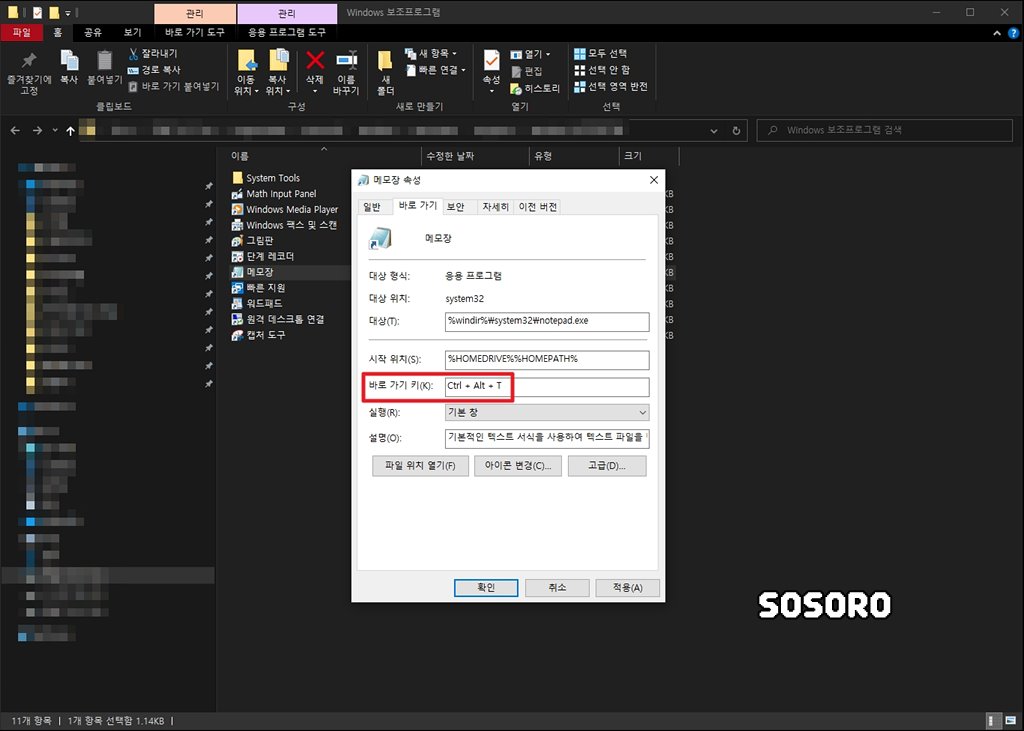Select the 단계 레코더 shortcut
The image size is (1024, 731).
[263, 256]
